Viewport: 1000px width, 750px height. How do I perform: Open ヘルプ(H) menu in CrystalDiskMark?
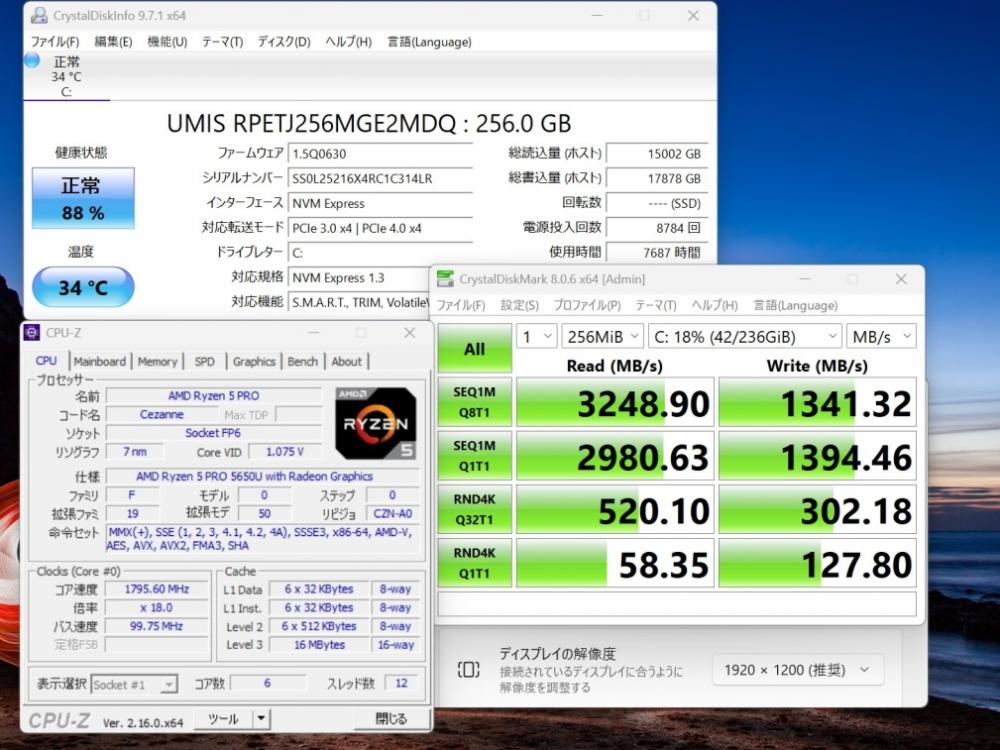click(714, 305)
